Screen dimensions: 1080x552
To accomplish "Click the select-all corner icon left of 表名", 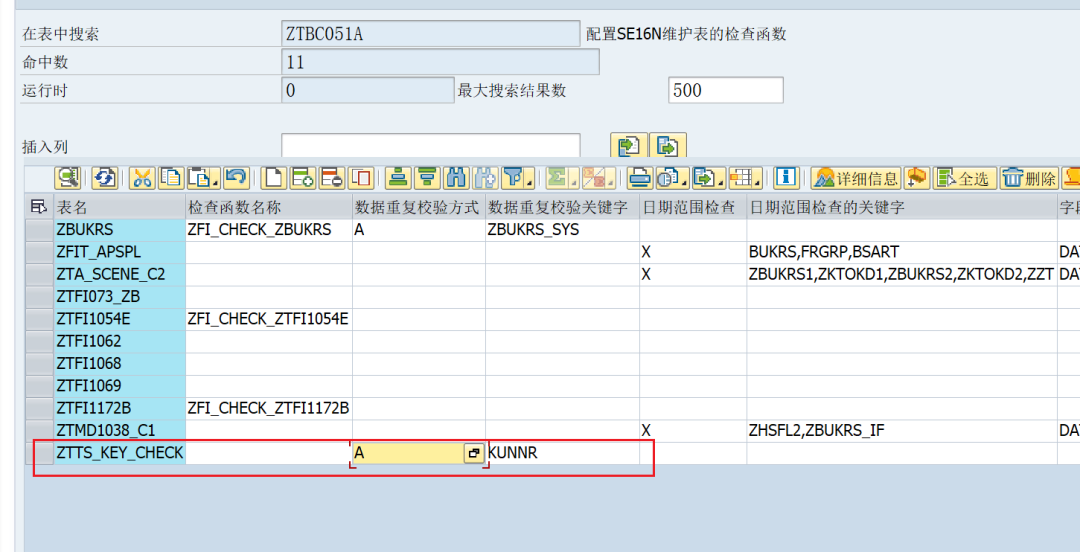I will tap(39, 207).
